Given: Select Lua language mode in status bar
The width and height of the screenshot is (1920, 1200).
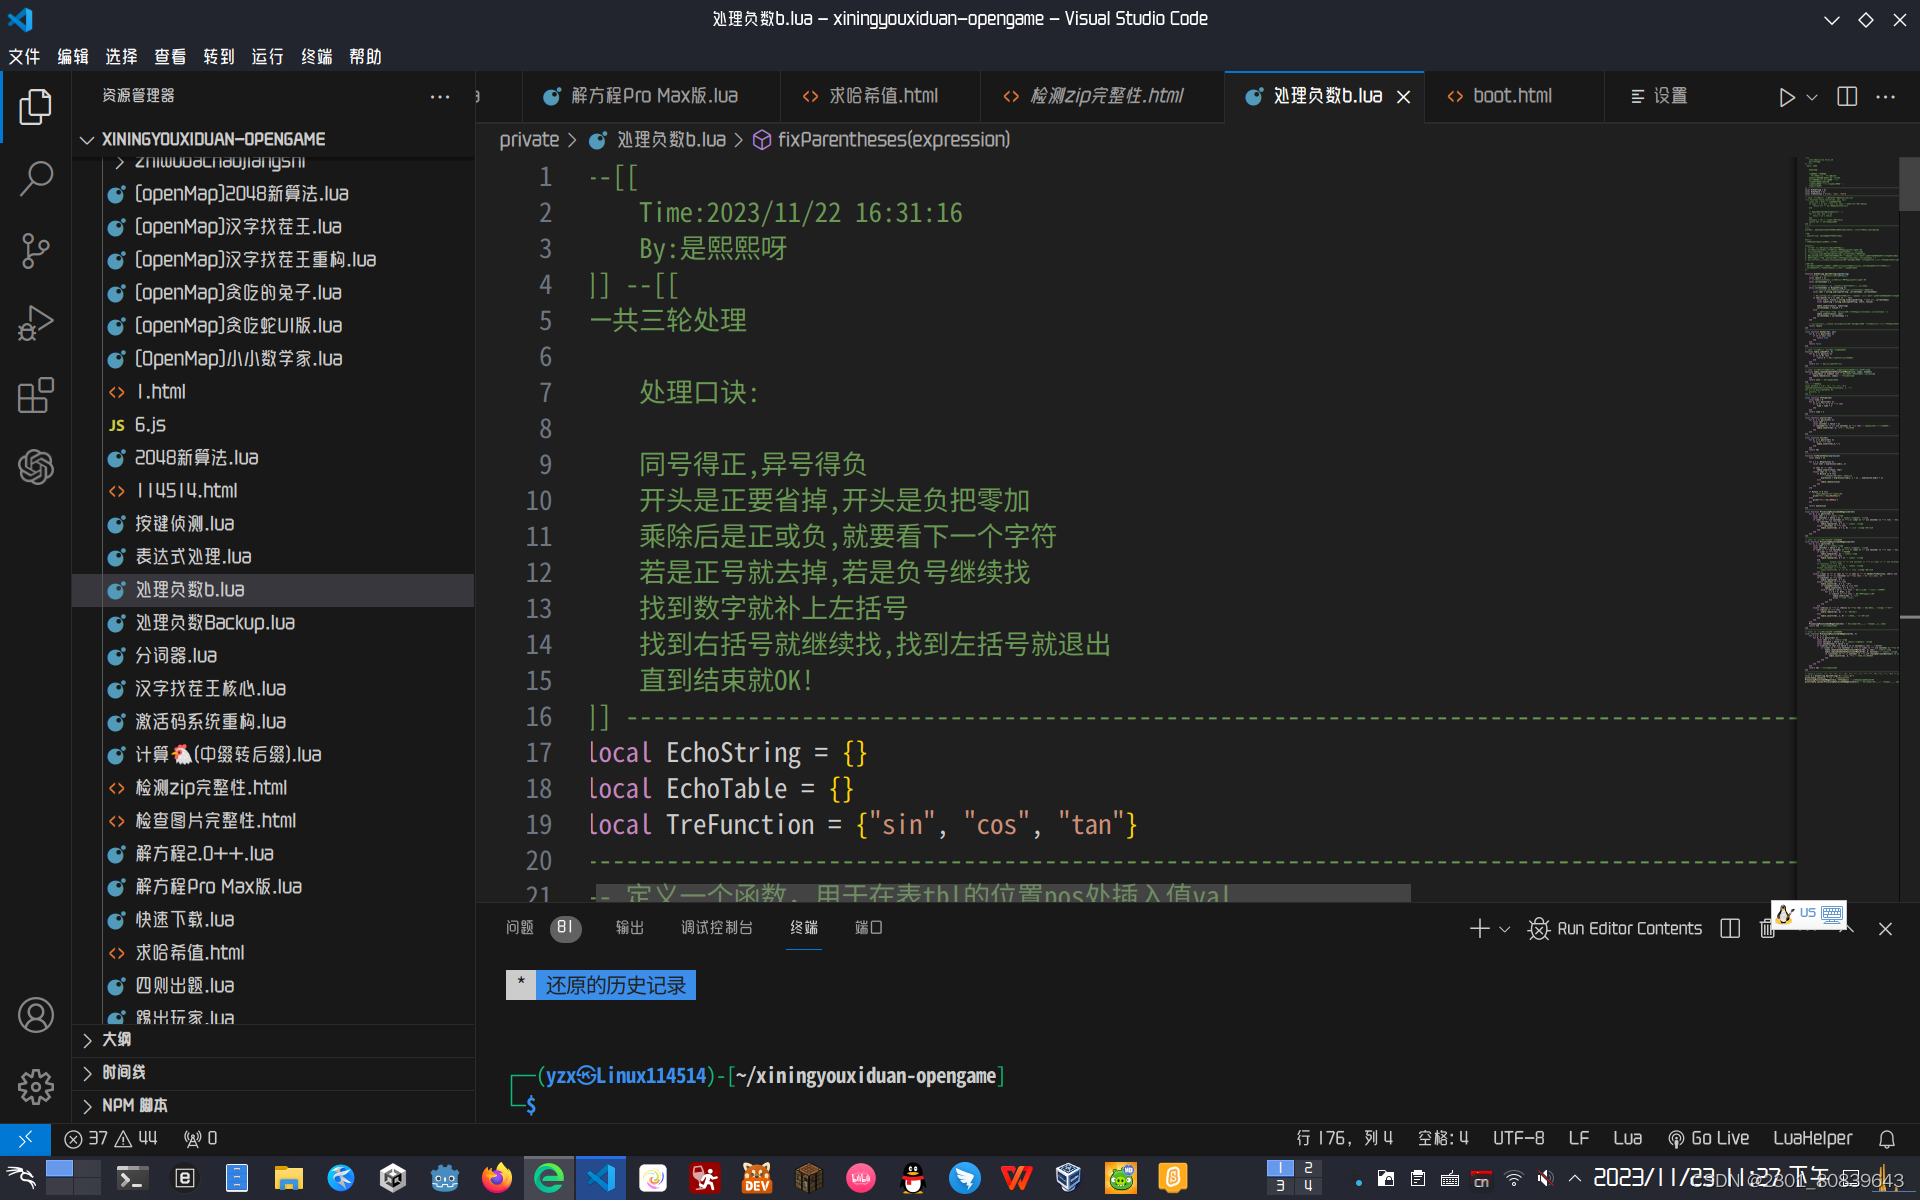Looking at the screenshot, I should coord(1627,1138).
